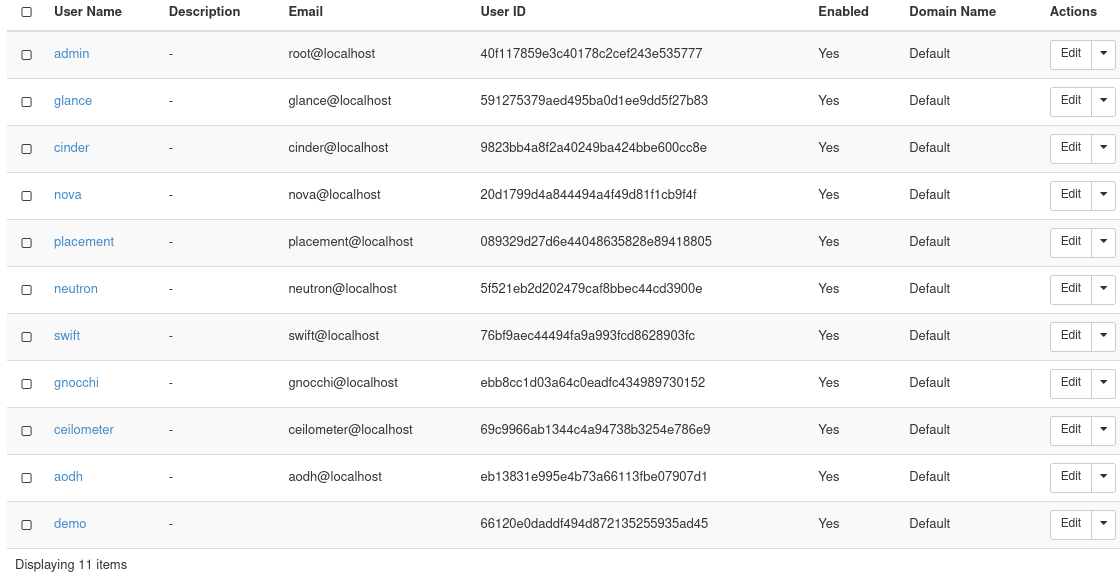View the demo user link

coord(70,524)
